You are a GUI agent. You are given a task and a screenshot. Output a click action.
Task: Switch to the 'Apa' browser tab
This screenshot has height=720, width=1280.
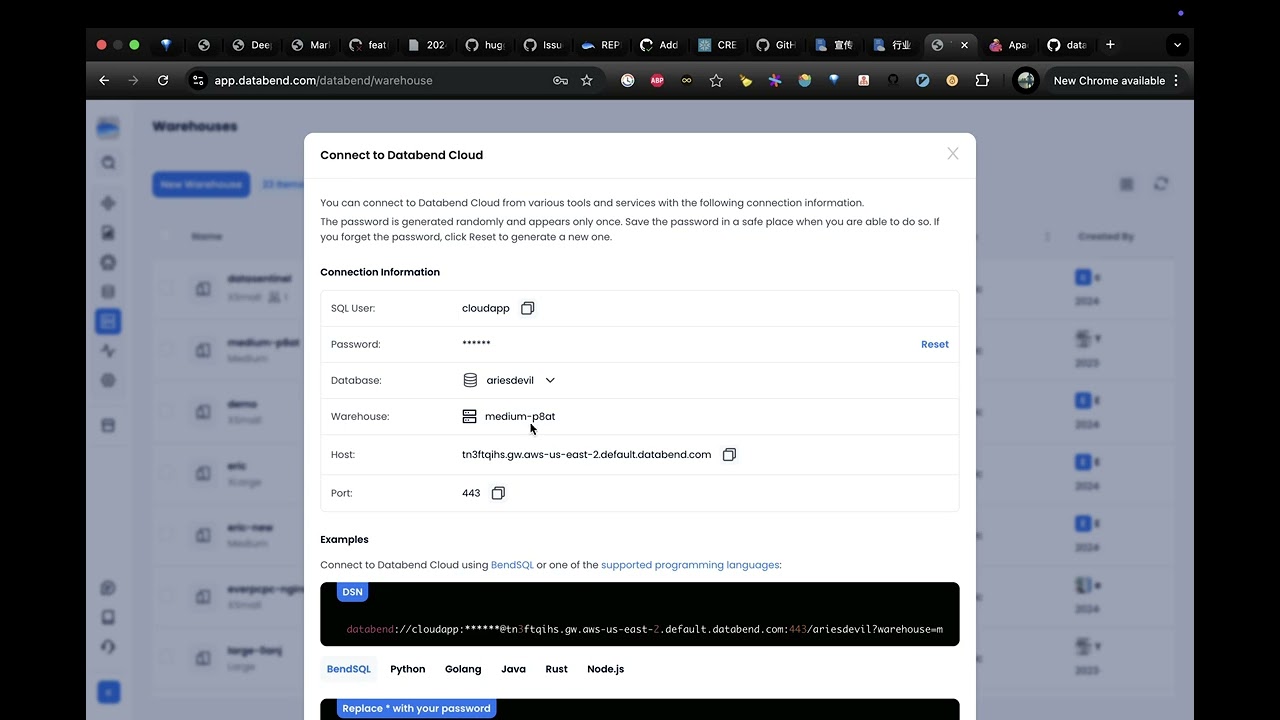[x=1008, y=45]
